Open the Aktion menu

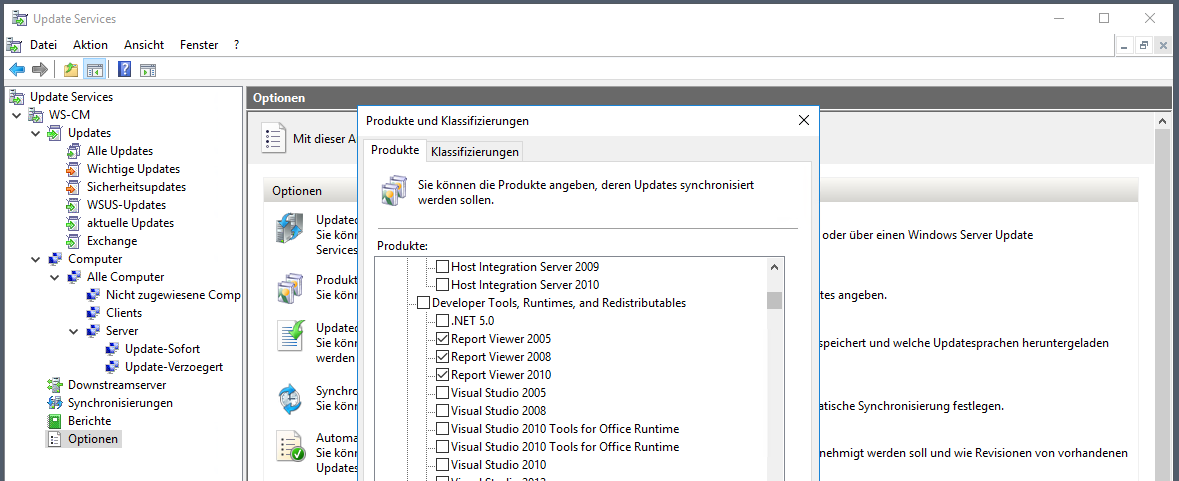pos(90,45)
